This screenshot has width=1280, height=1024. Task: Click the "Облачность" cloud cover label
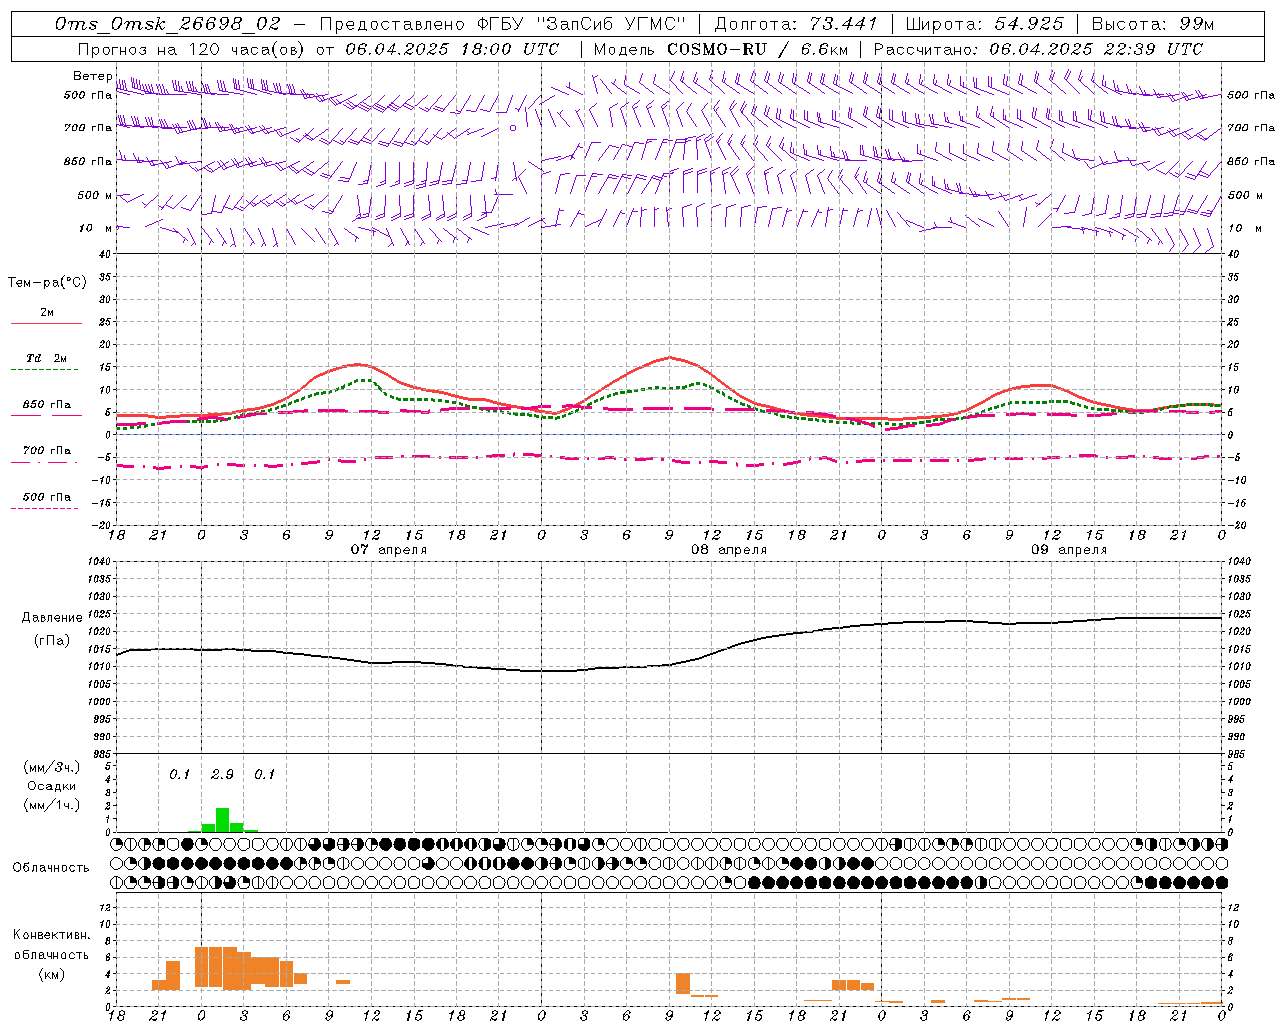[x=51, y=867]
